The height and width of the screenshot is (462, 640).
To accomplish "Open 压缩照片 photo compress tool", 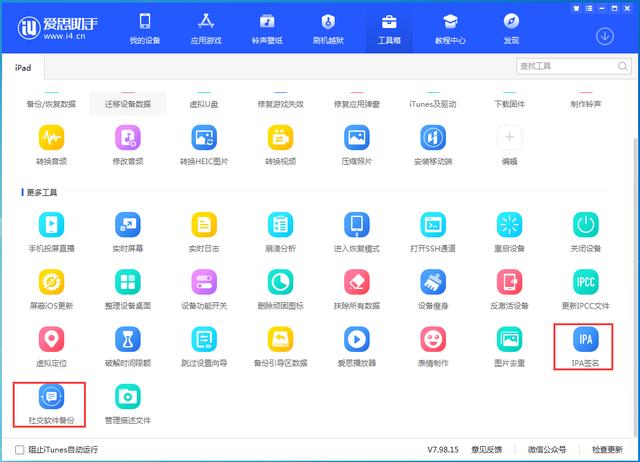I will (357, 138).
